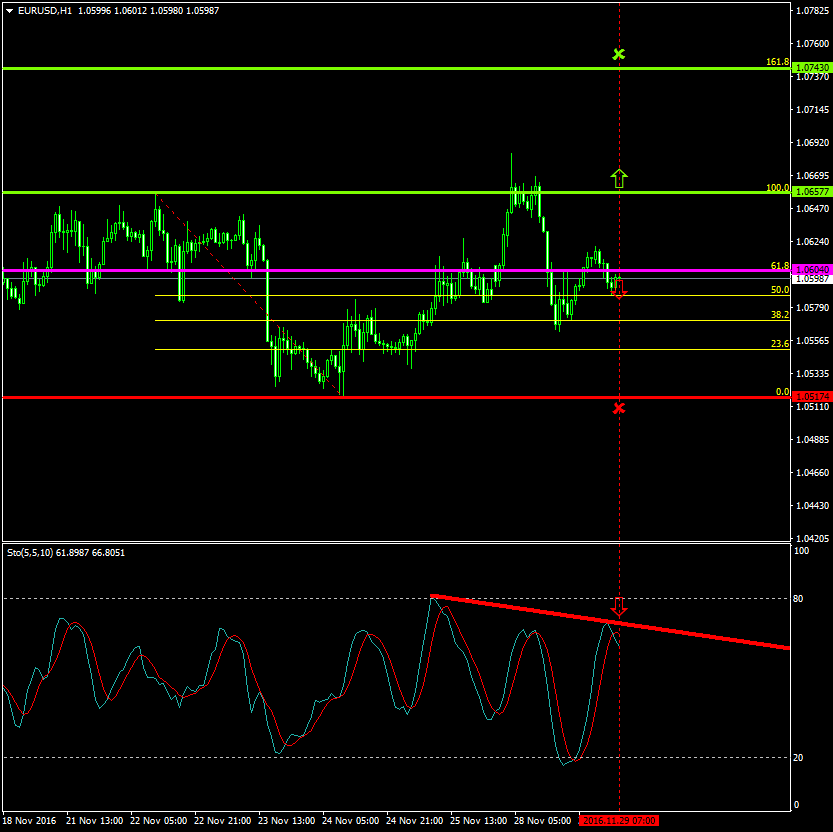Click the small red down arrow on the candles
The image size is (833, 832).
[x=621, y=290]
